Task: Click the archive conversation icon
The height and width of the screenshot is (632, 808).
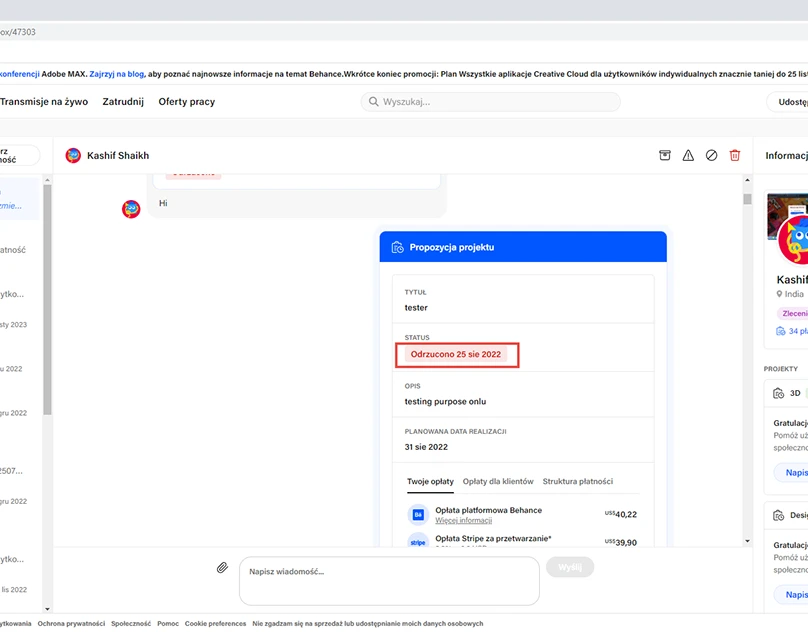Action: (665, 155)
